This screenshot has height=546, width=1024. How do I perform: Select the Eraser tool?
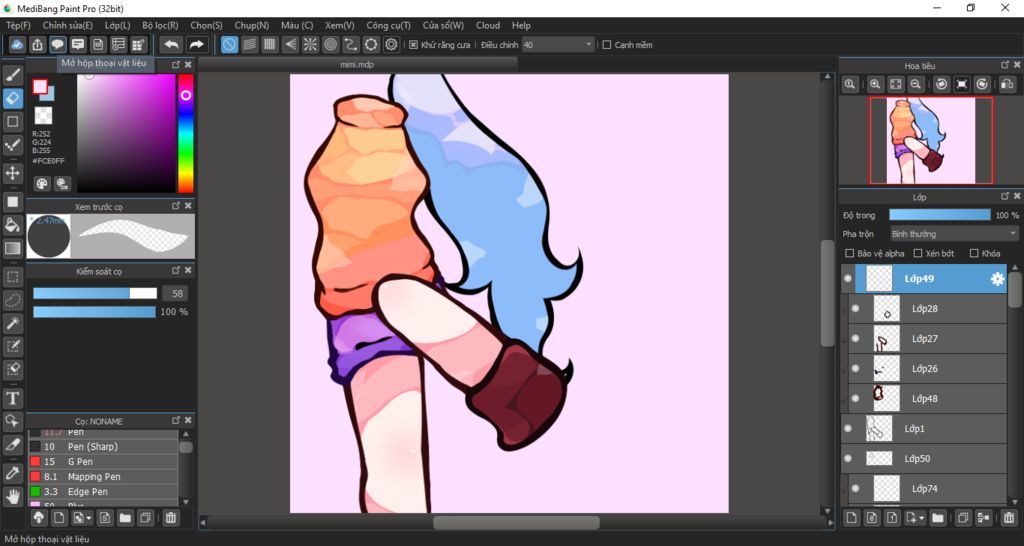tap(12, 99)
